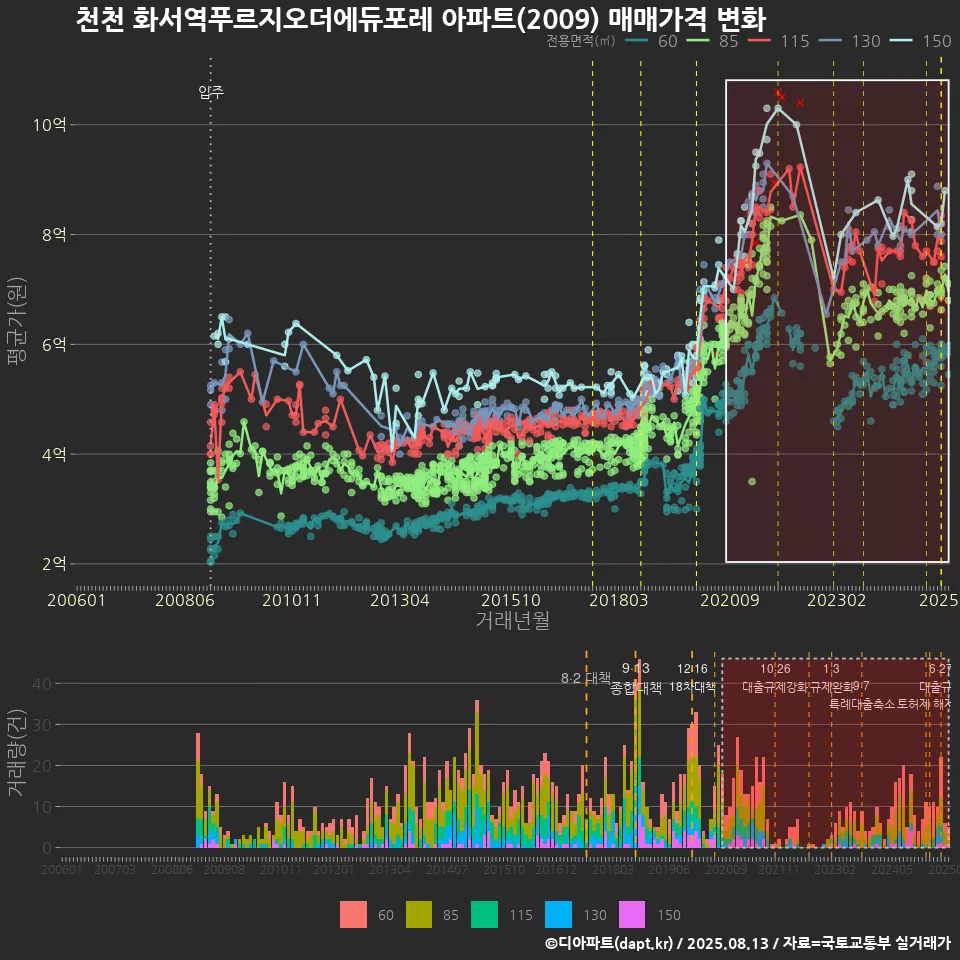The image size is (960, 960).
Task: Click '200908' on the volume chart x-axis
Action: [x=224, y=869]
